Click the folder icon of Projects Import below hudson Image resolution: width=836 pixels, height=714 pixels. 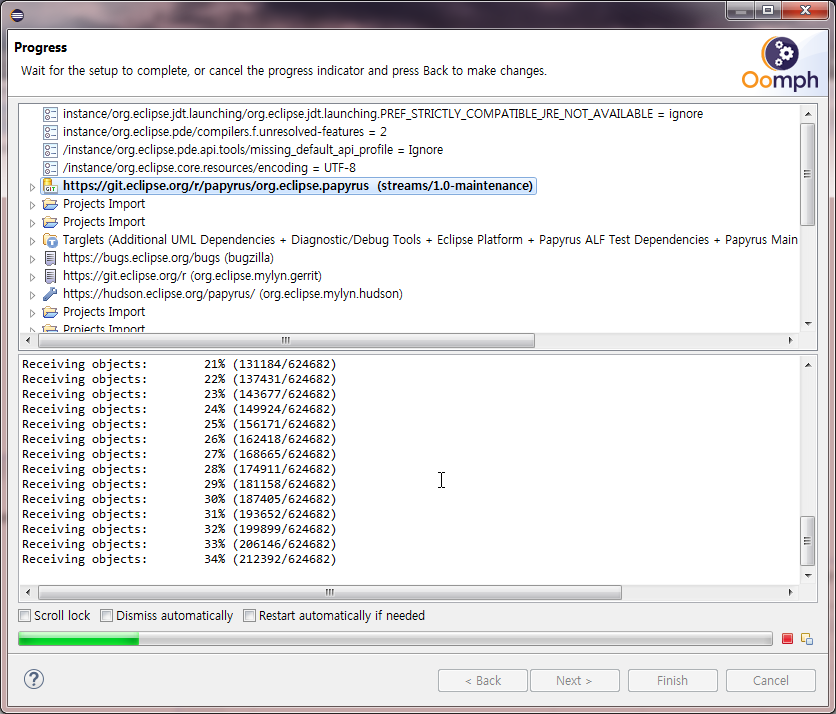tap(50, 312)
